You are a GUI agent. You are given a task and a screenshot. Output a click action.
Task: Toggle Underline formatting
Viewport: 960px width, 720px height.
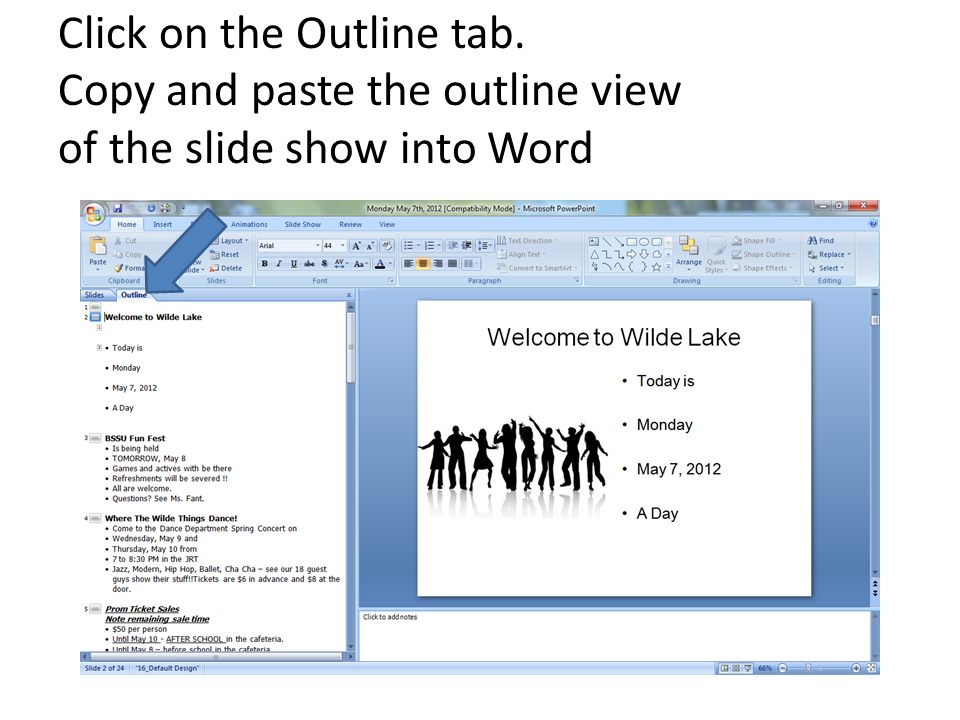coord(294,264)
